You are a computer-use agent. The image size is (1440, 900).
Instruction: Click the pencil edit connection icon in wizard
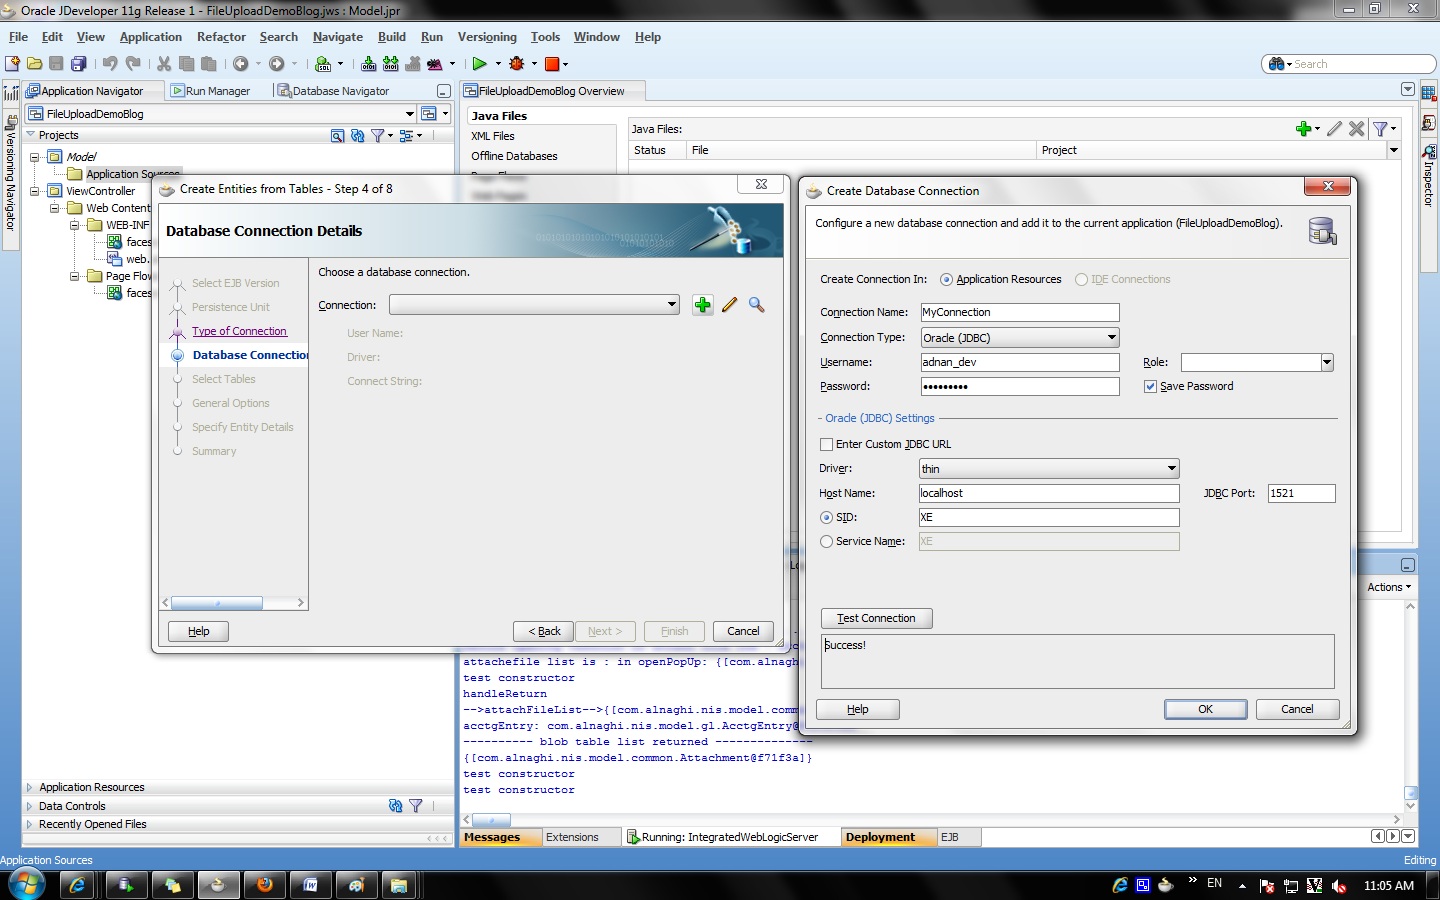(730, 305)
